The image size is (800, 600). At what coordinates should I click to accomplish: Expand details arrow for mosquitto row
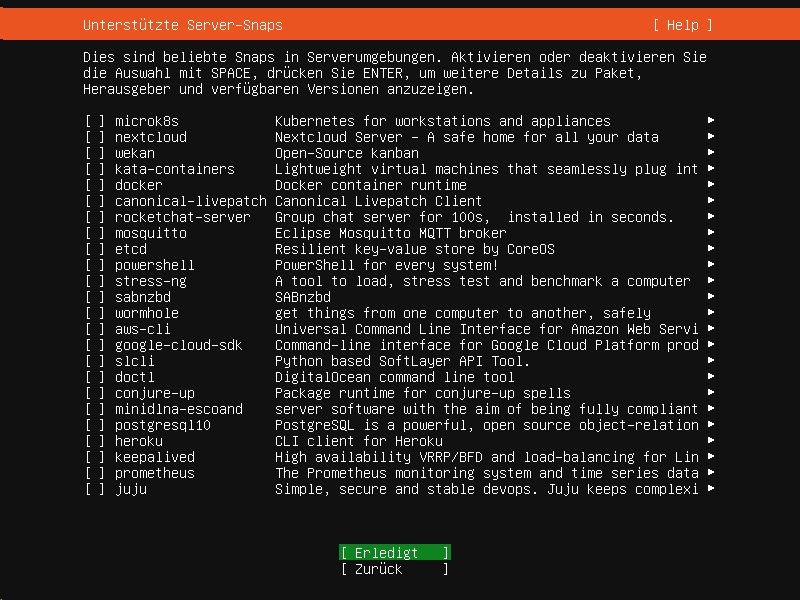tap(710, 233)
